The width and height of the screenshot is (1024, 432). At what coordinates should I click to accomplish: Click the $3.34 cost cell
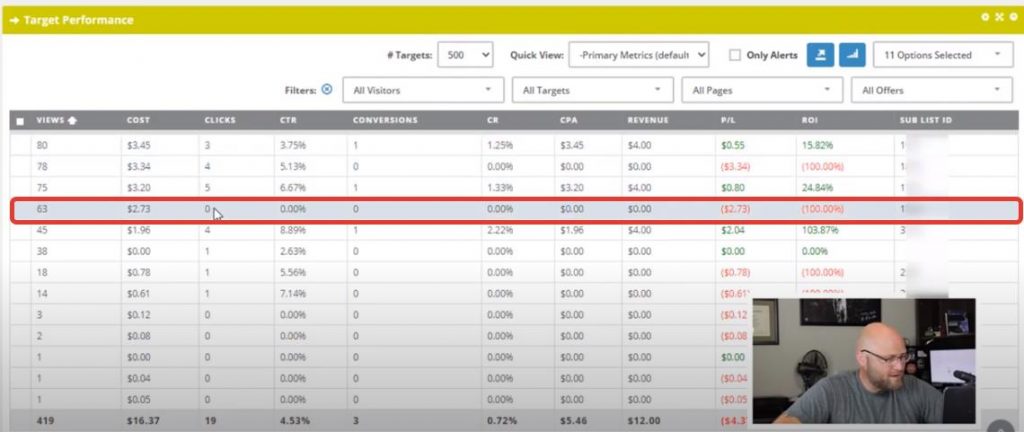coord(137,167)
